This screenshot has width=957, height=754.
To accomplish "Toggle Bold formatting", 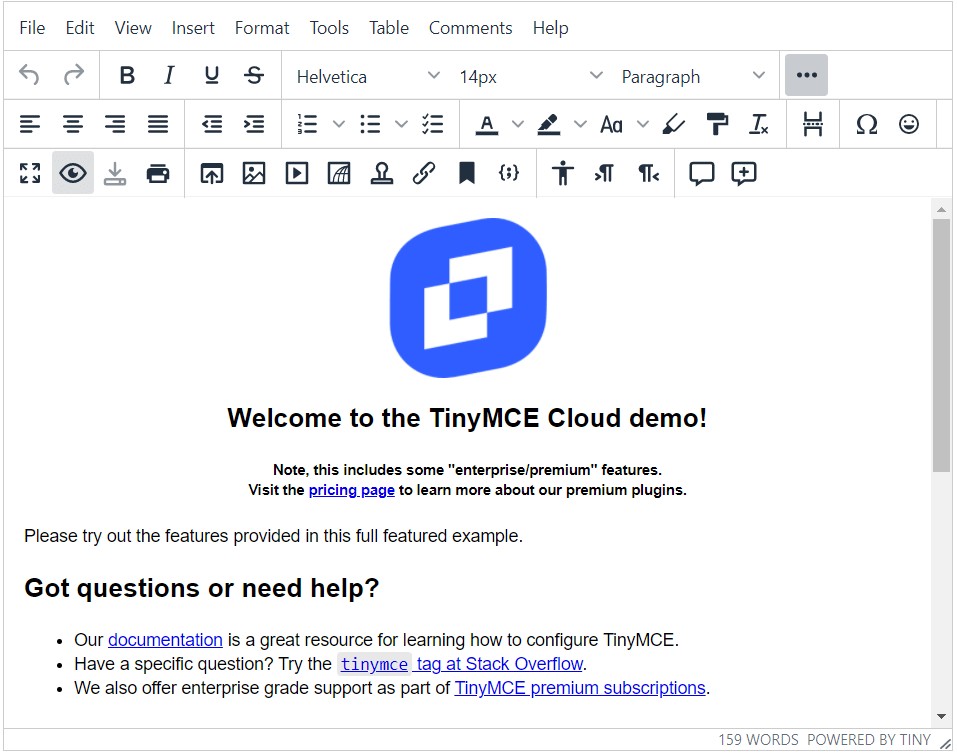I will [x=127, y=76].
